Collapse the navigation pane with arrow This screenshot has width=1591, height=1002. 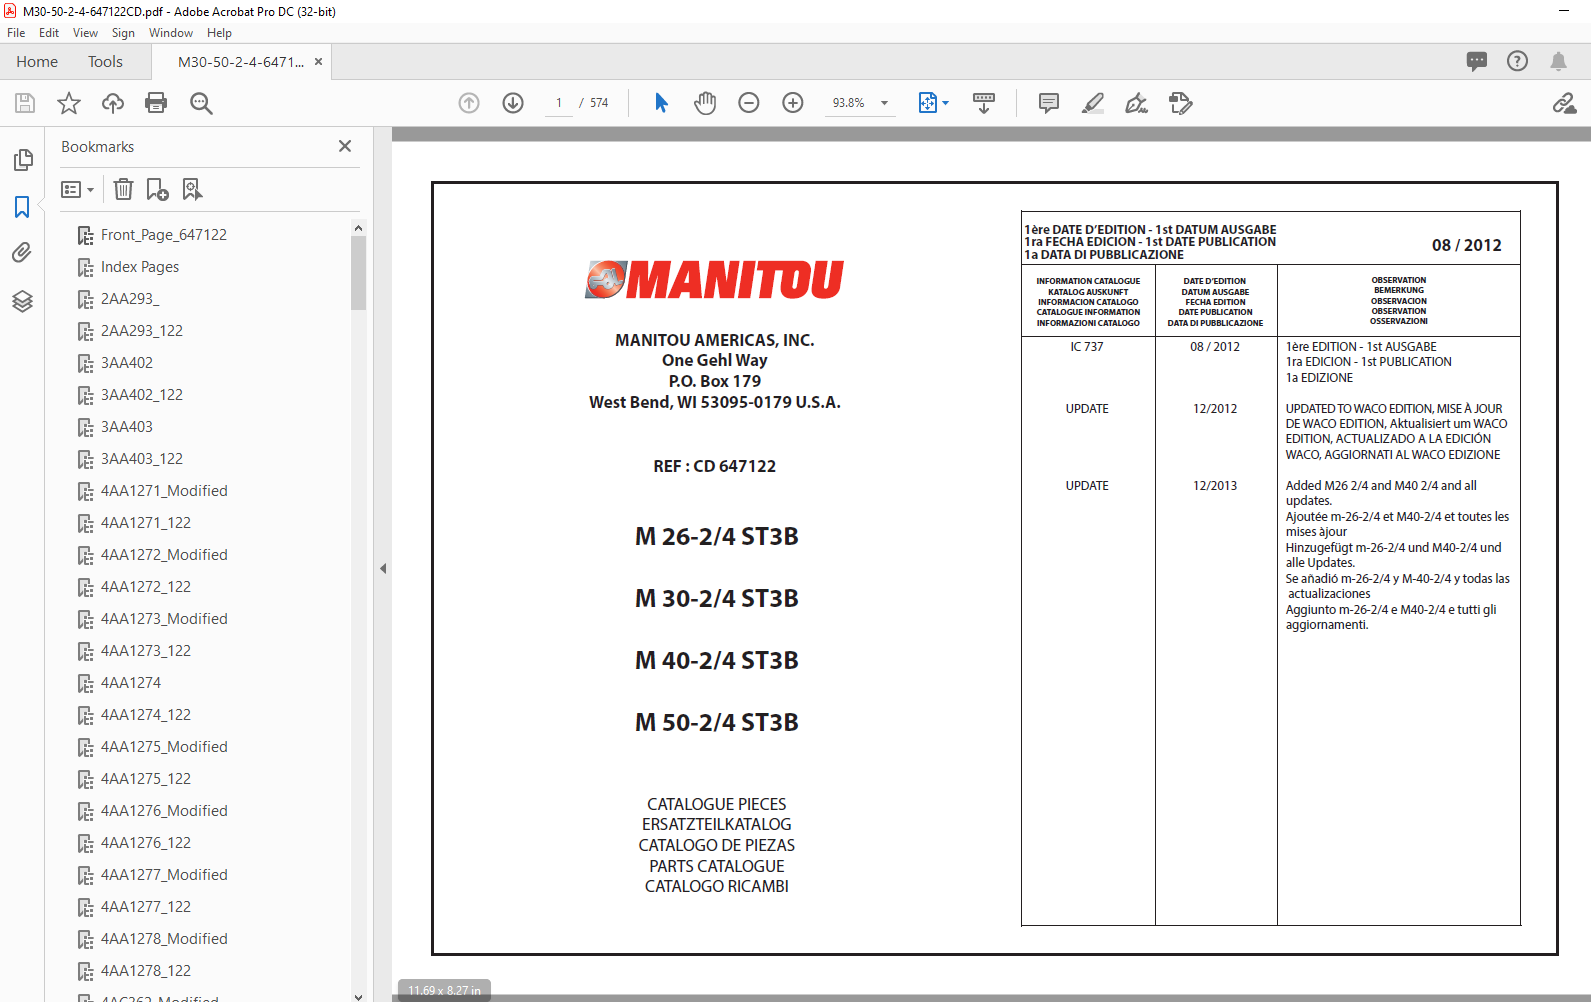(383, 568)
